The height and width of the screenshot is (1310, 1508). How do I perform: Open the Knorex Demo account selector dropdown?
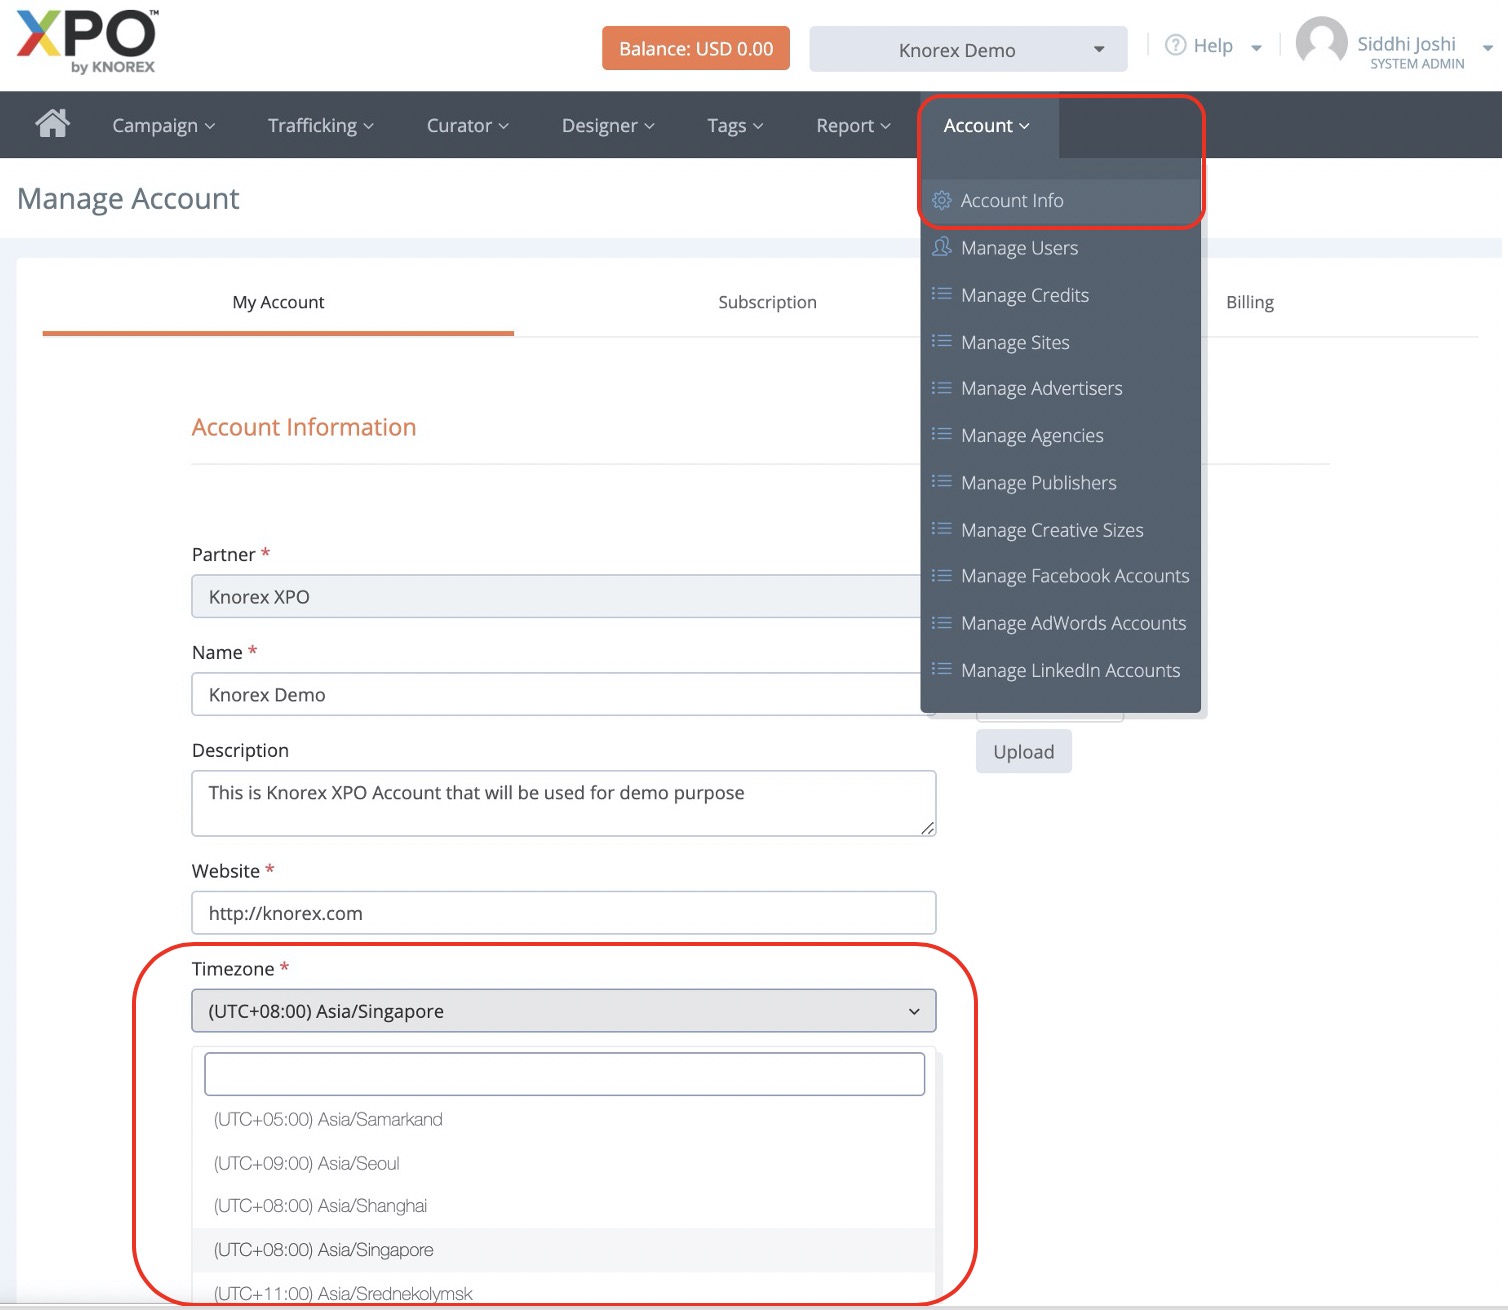(967, 50)
